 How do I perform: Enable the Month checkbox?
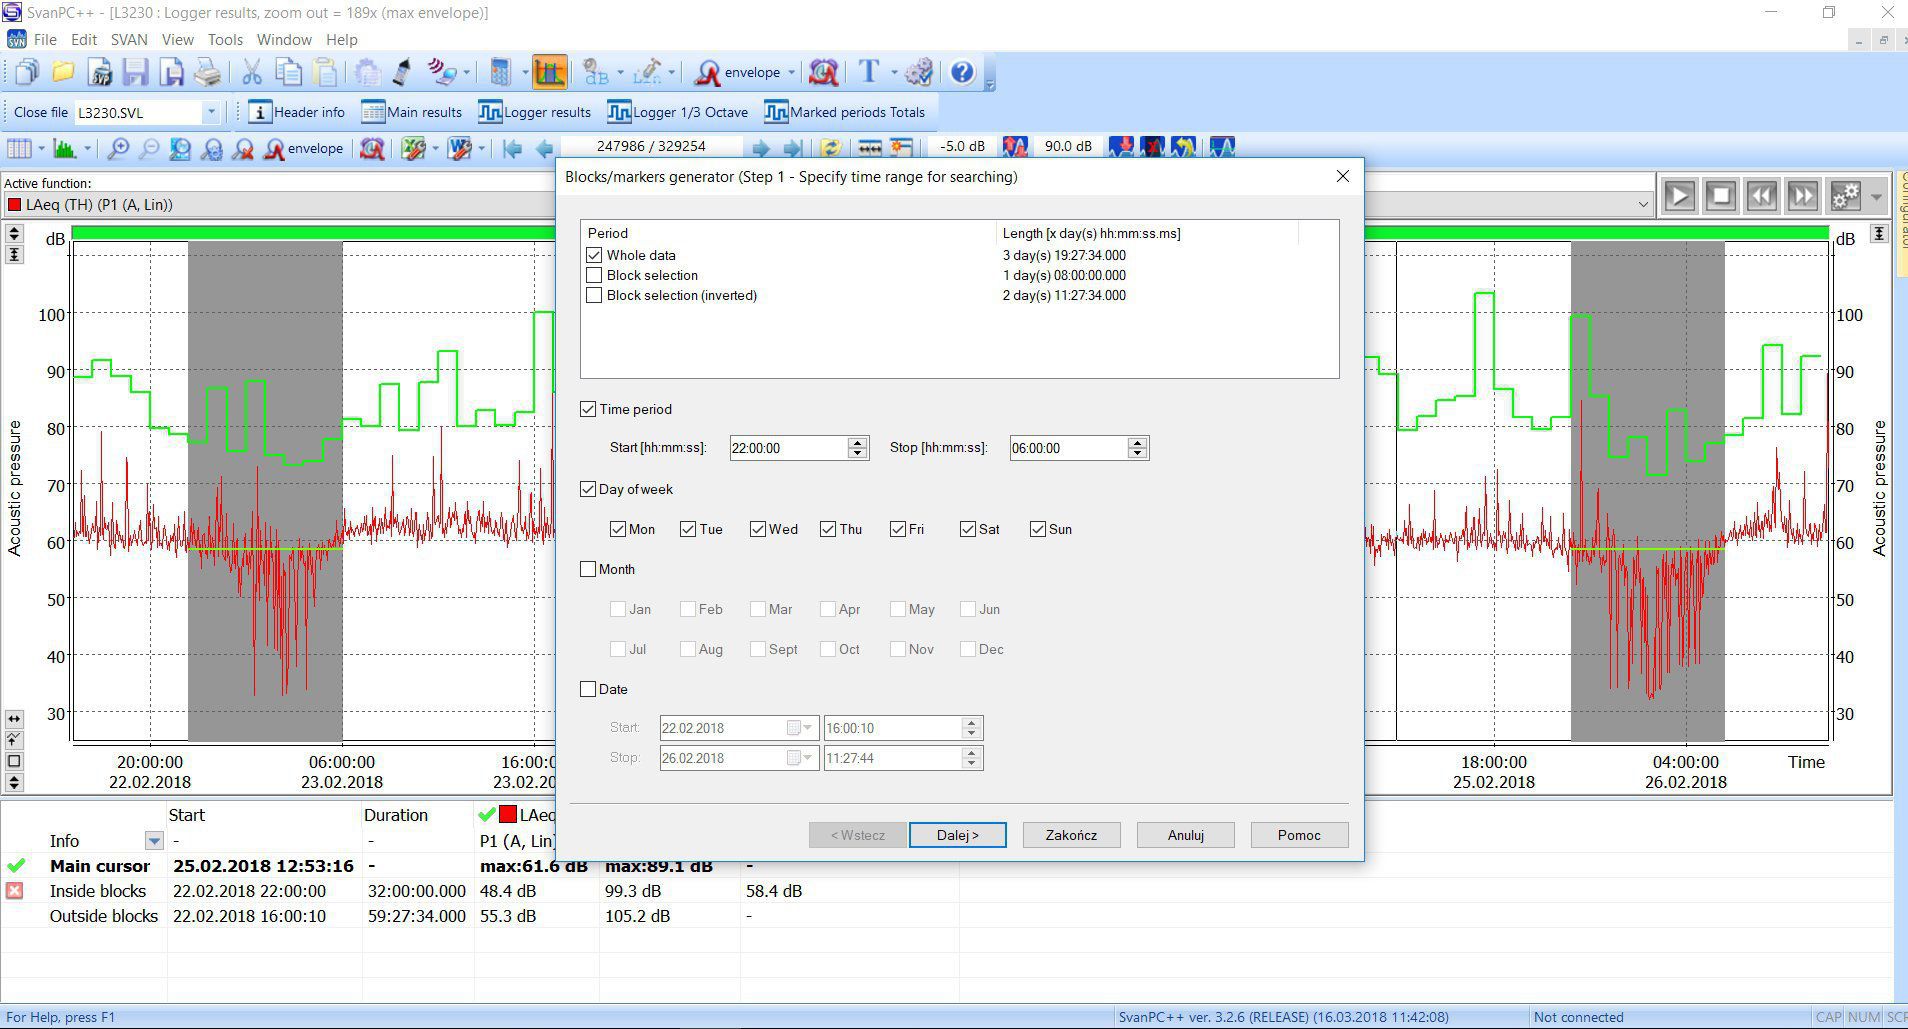tap(588, 569)
